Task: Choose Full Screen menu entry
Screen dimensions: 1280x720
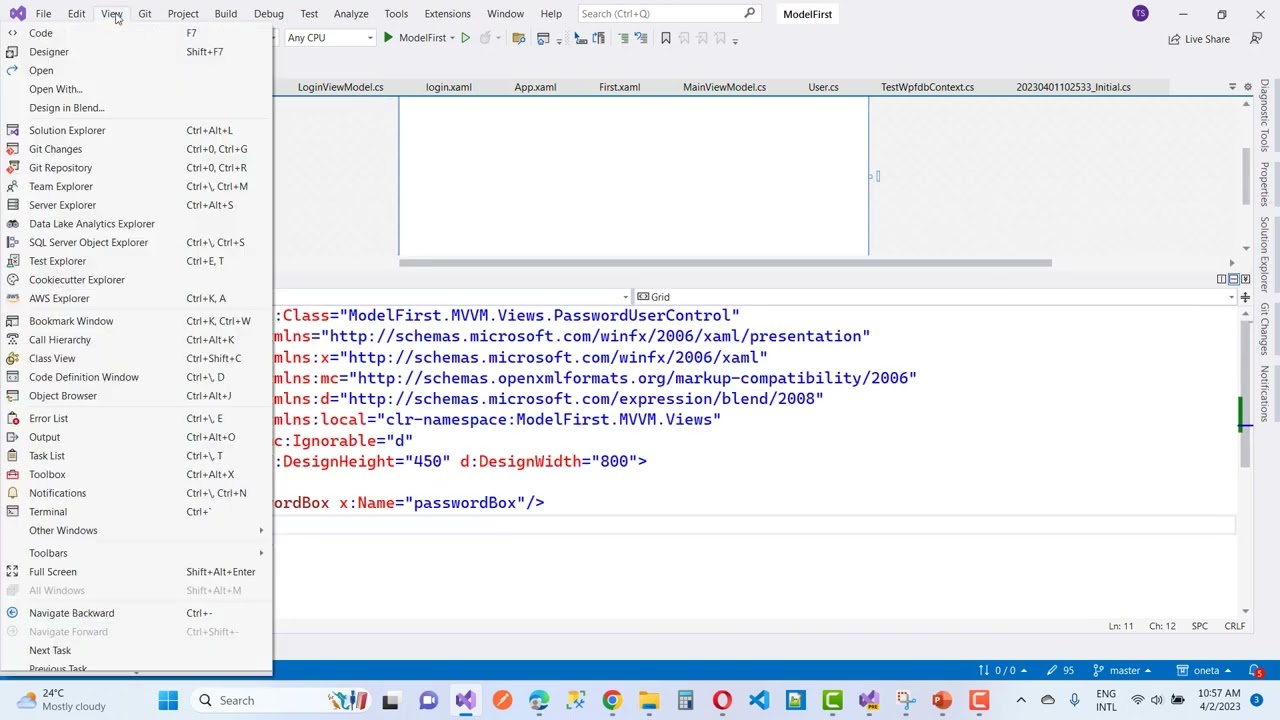Action: [x=136, y=571]
